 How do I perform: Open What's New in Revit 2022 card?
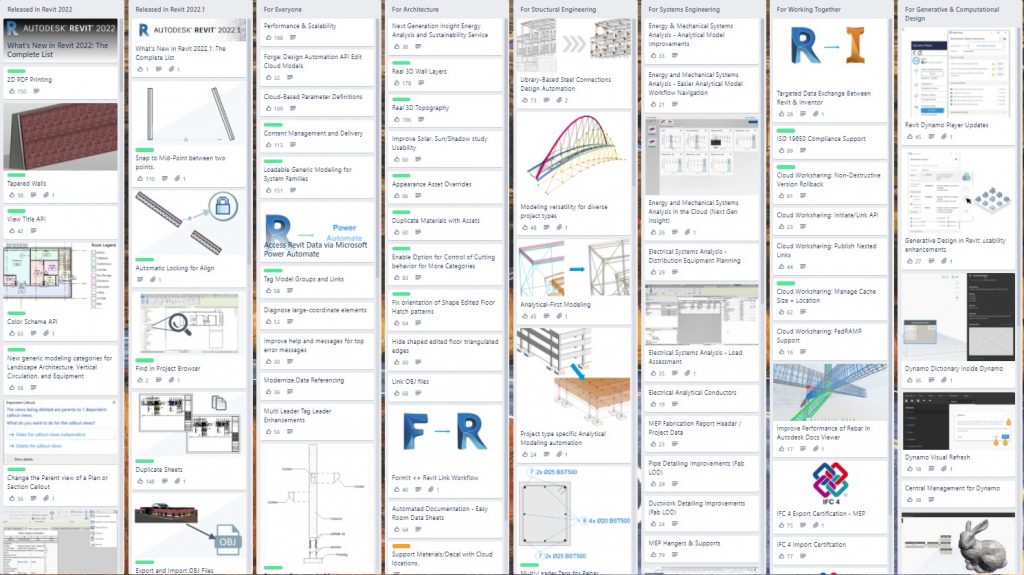[x=60, y=39]
